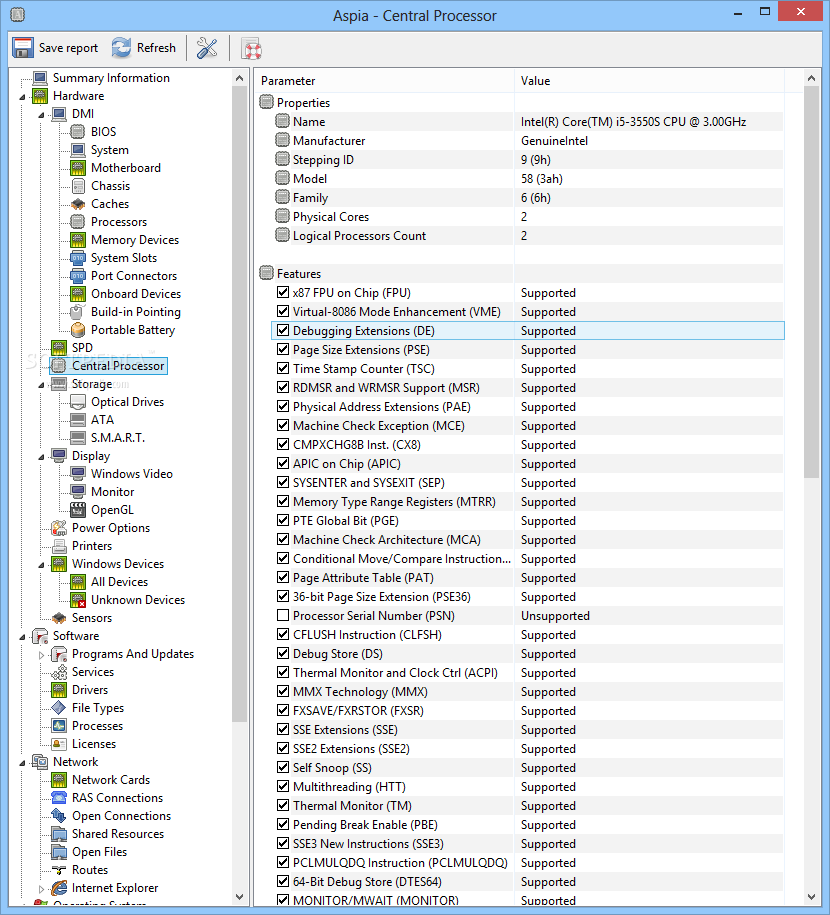Select the Drivers tree entry
The image size is (830, 915).
pos(90,690)
